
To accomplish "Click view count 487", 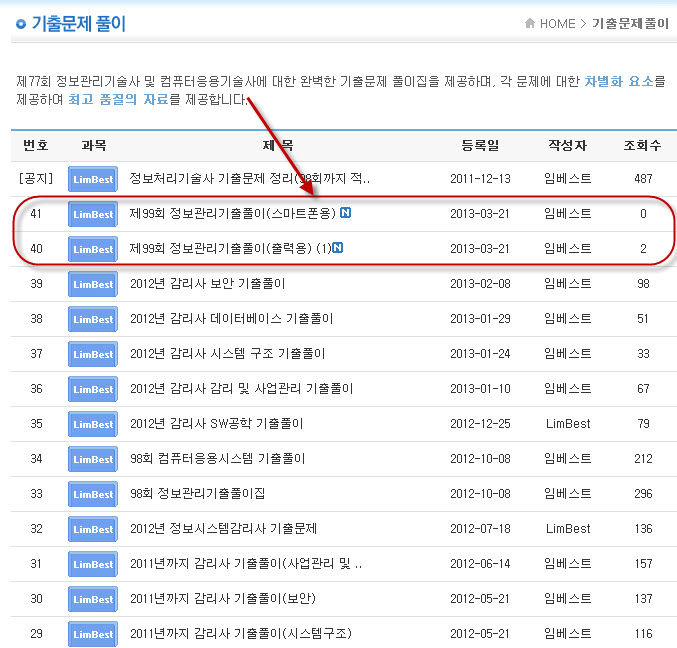I will (x=643, y=178).
